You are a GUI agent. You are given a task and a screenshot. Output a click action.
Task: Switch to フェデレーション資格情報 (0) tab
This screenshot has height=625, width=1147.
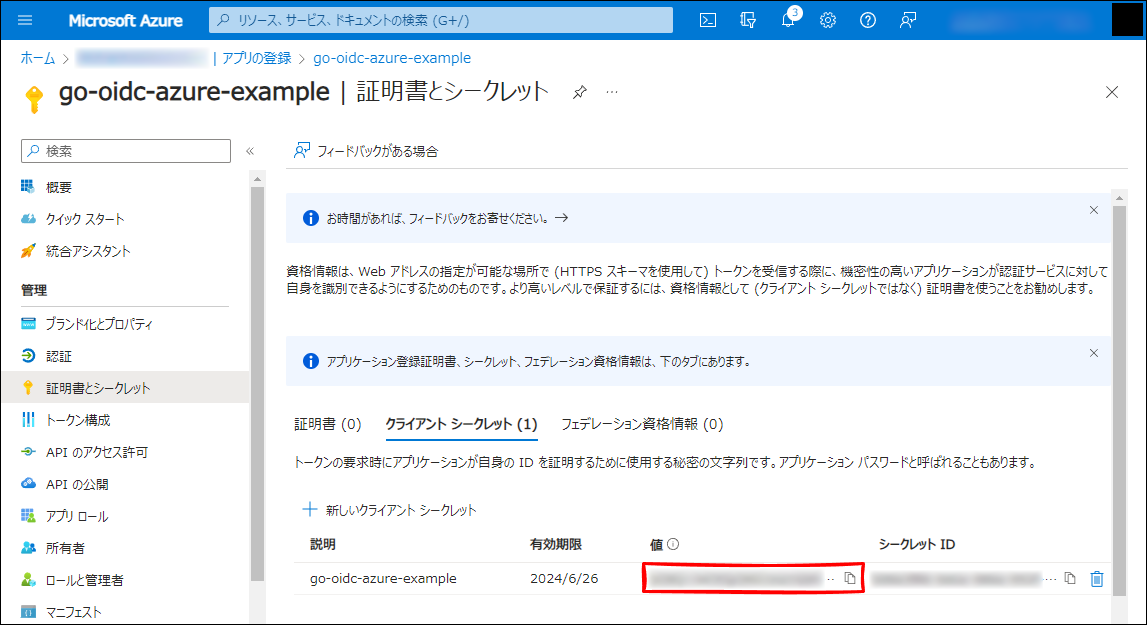coord(641,424)
